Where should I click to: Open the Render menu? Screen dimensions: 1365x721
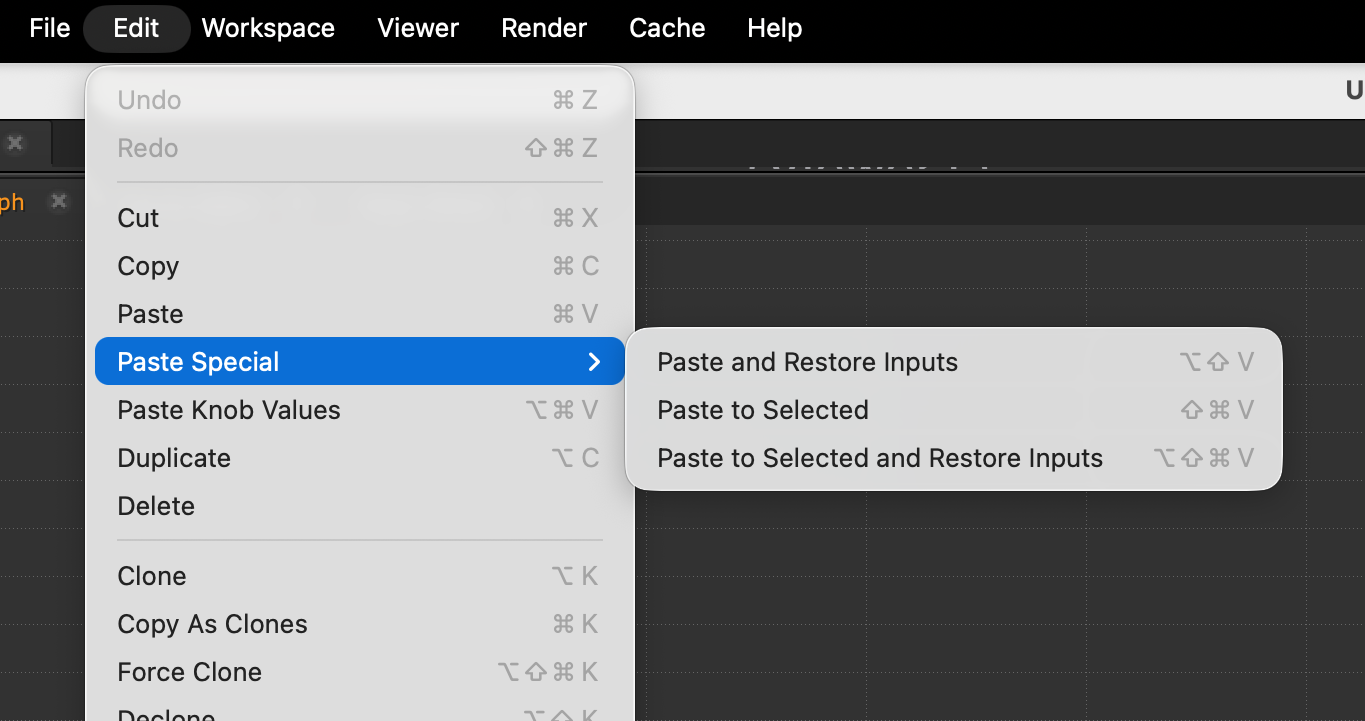(x=544, y=28)
